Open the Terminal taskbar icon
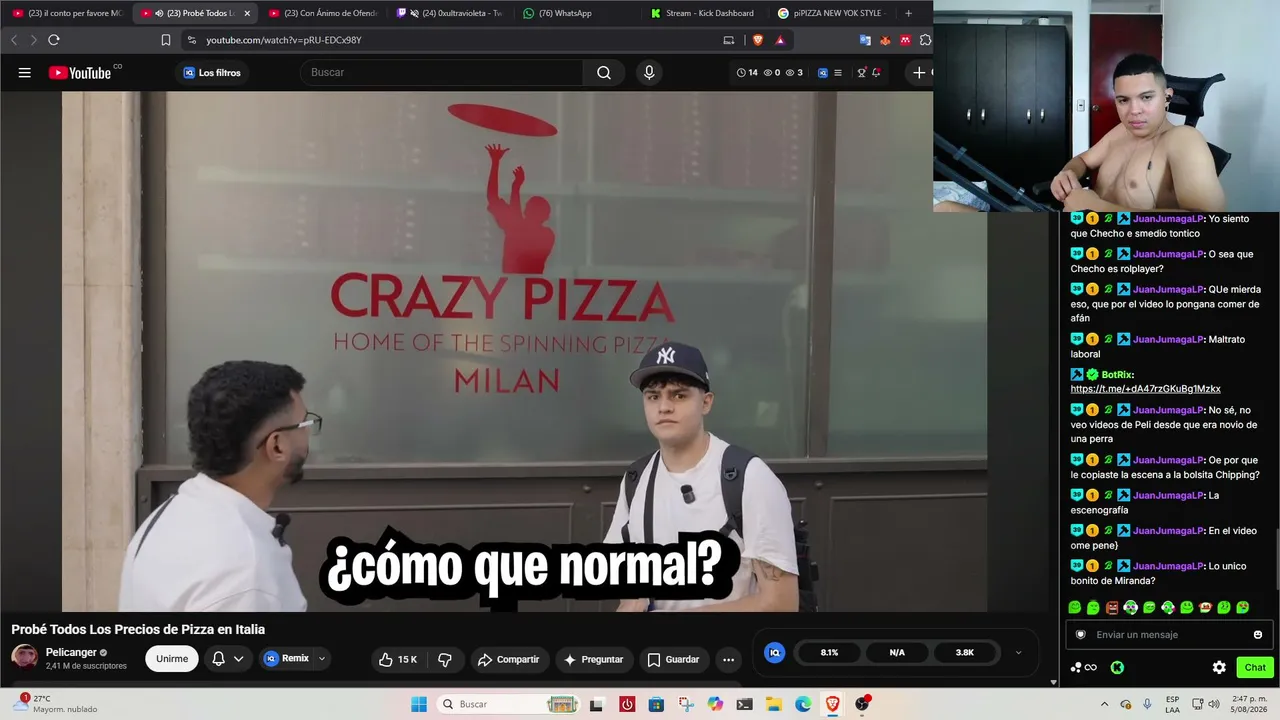1280x720 pixels. (x=744, y=704)
